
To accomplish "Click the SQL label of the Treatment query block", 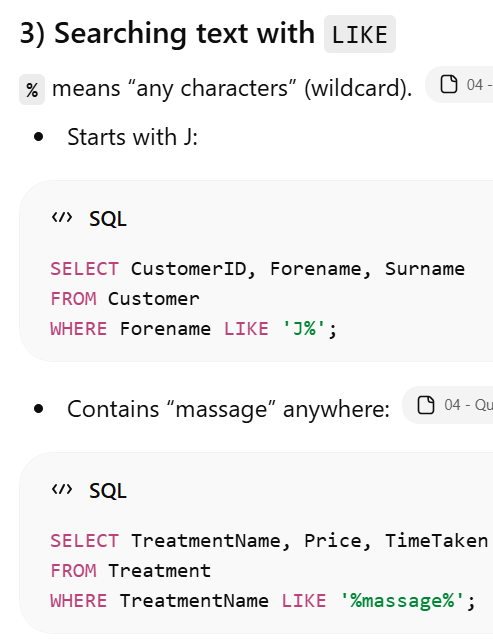I will coord(108,490).
